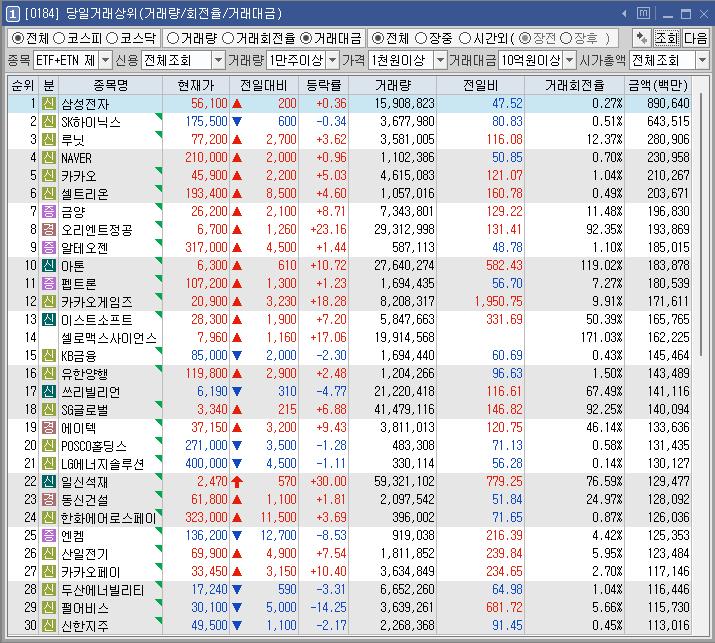The width and height of the screenshot is (715, 643).
Task: Click the 경 badge next to 동신건설
Action: (x=49, y=500)
